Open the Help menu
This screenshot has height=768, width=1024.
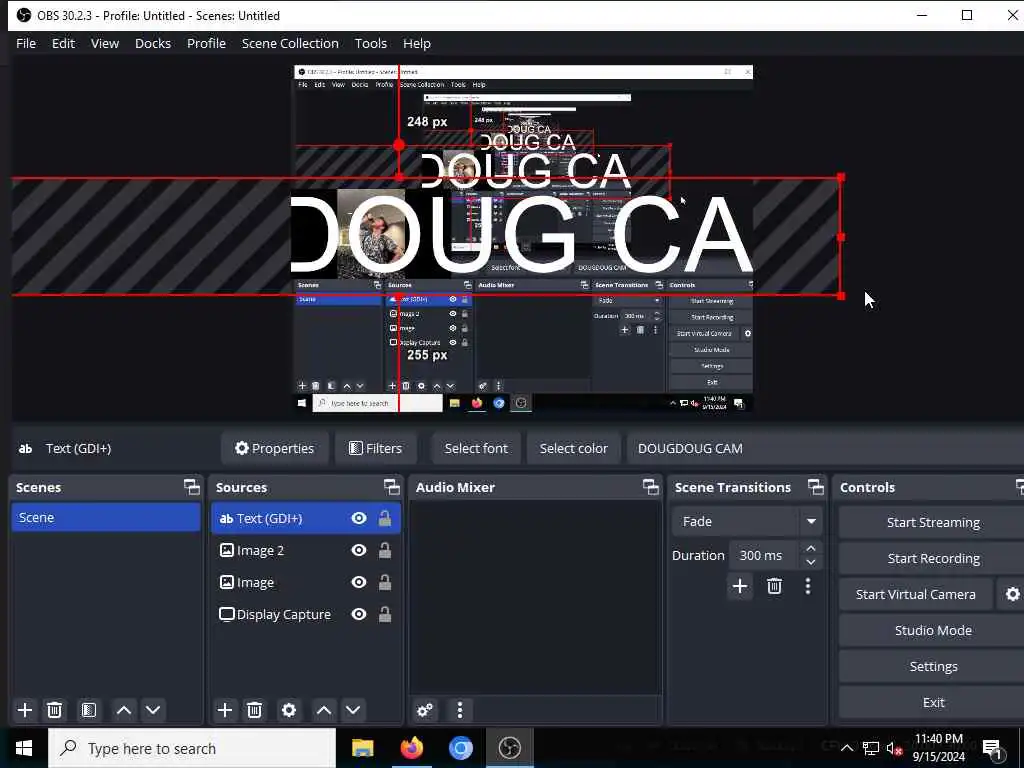pos(417,43)
